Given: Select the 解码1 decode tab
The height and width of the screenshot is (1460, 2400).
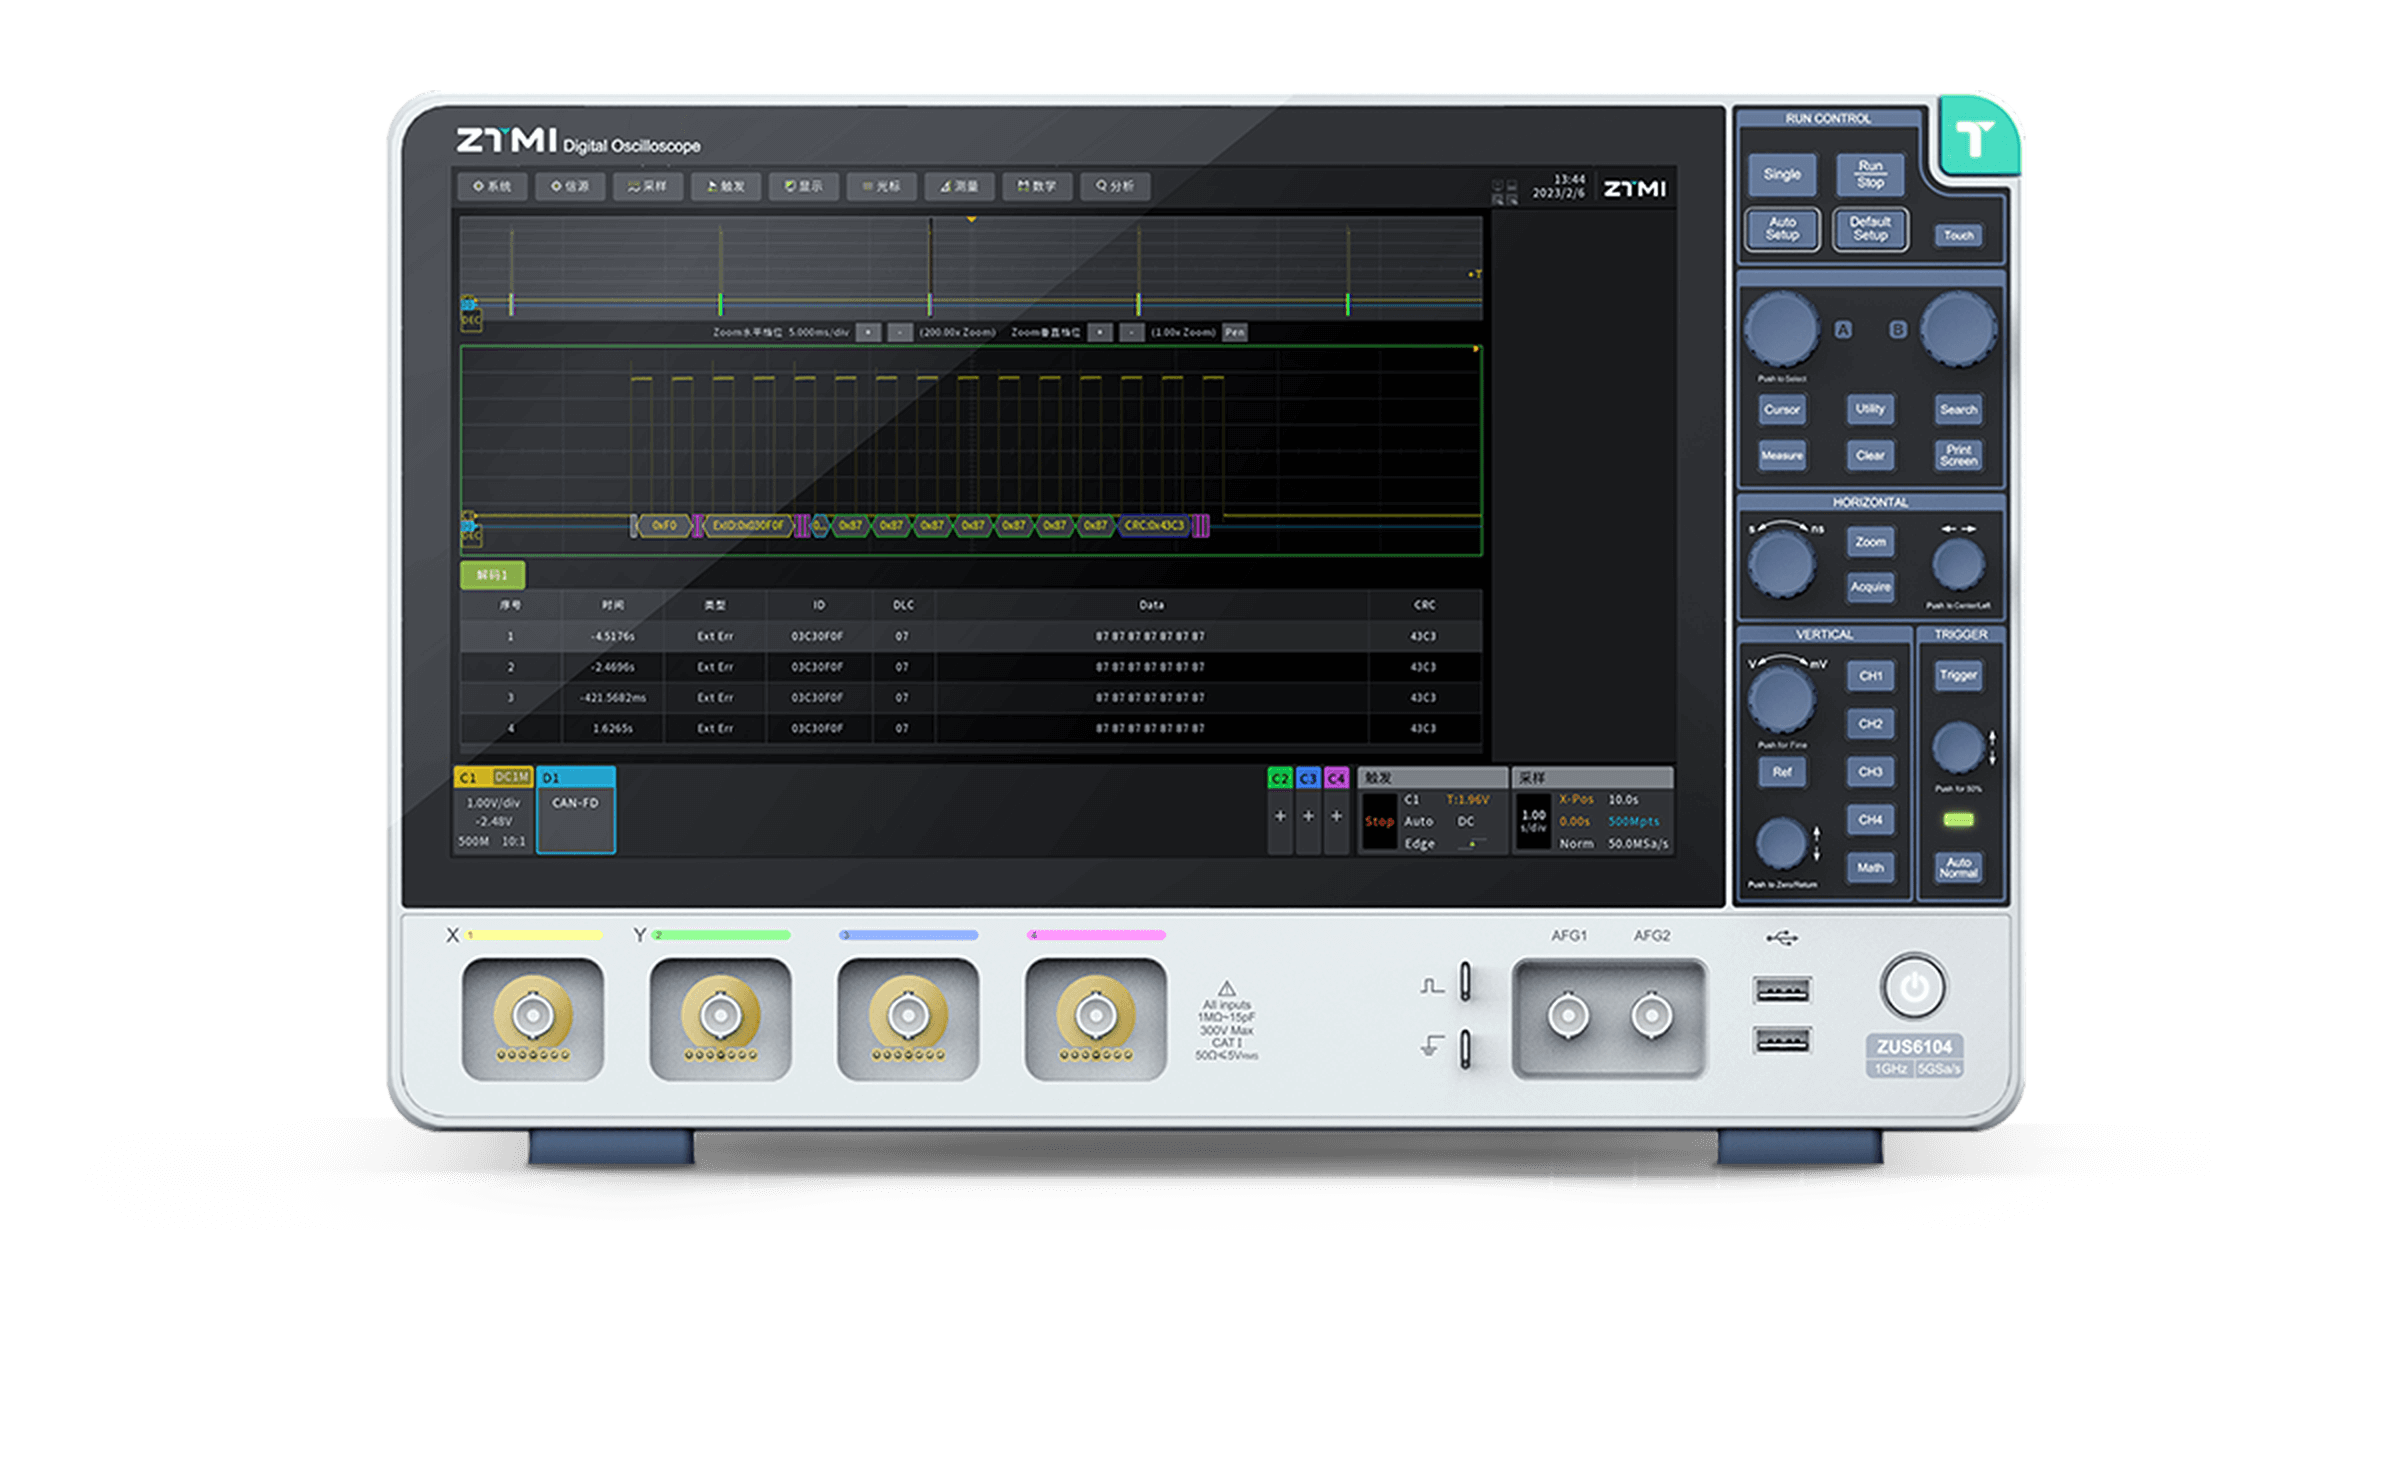Looking at the screenshot, I should (x=492, y=575).
